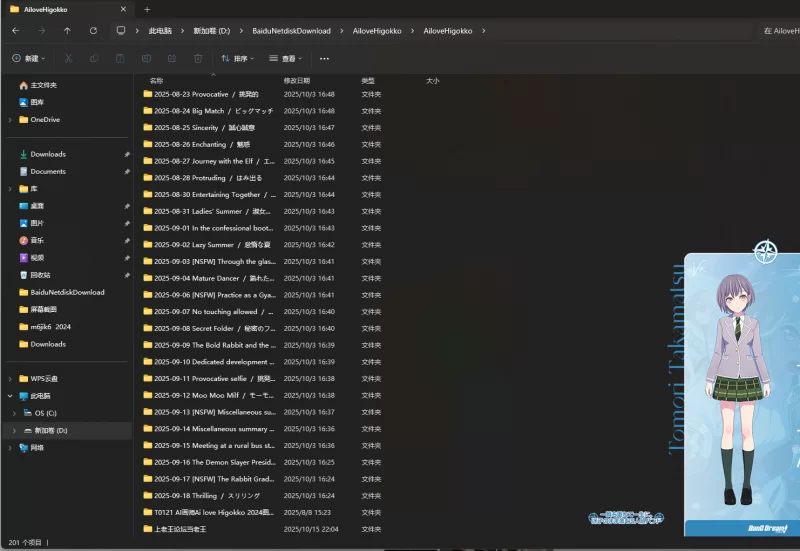The image size is (800, 551).
Task: Close the AiloveHigokko tab
Action: [123, 9]
